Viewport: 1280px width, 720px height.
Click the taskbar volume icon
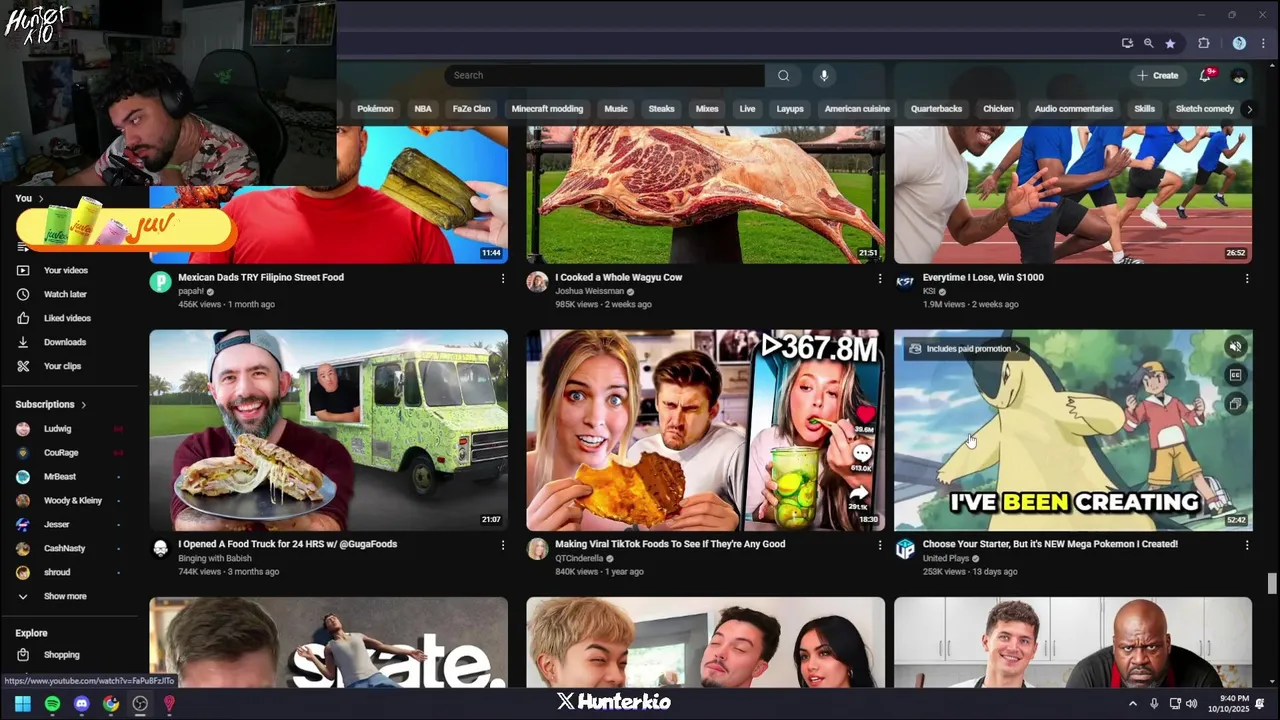tap(1191, 704)
